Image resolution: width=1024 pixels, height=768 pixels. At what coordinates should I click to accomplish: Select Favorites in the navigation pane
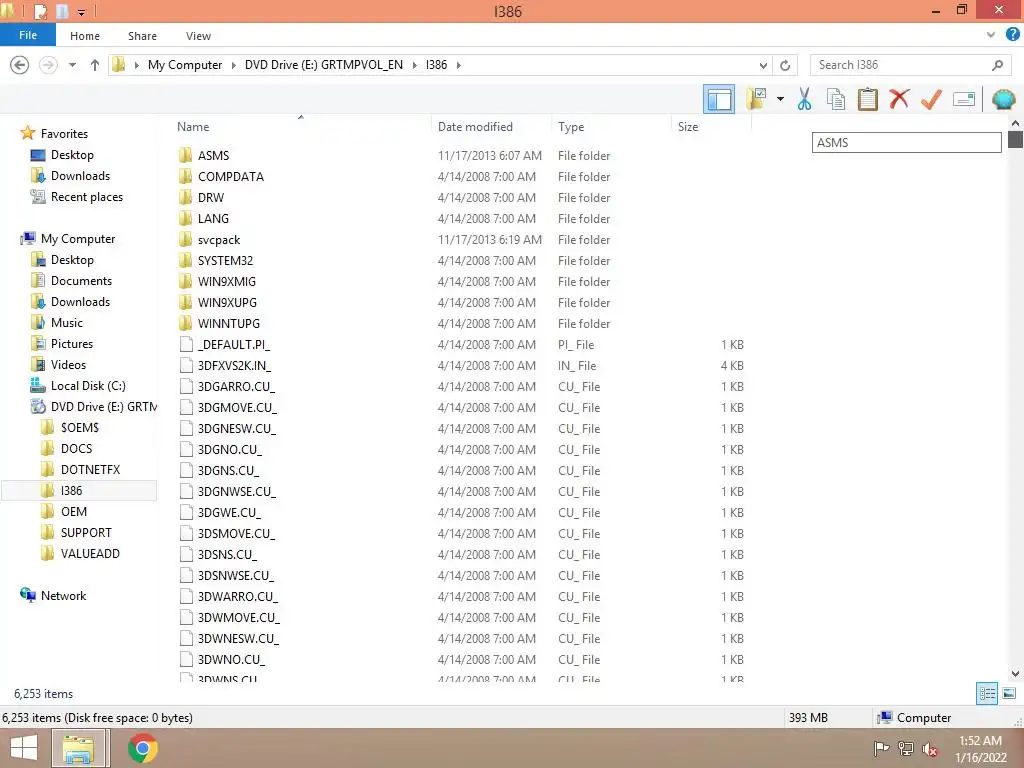64,133
